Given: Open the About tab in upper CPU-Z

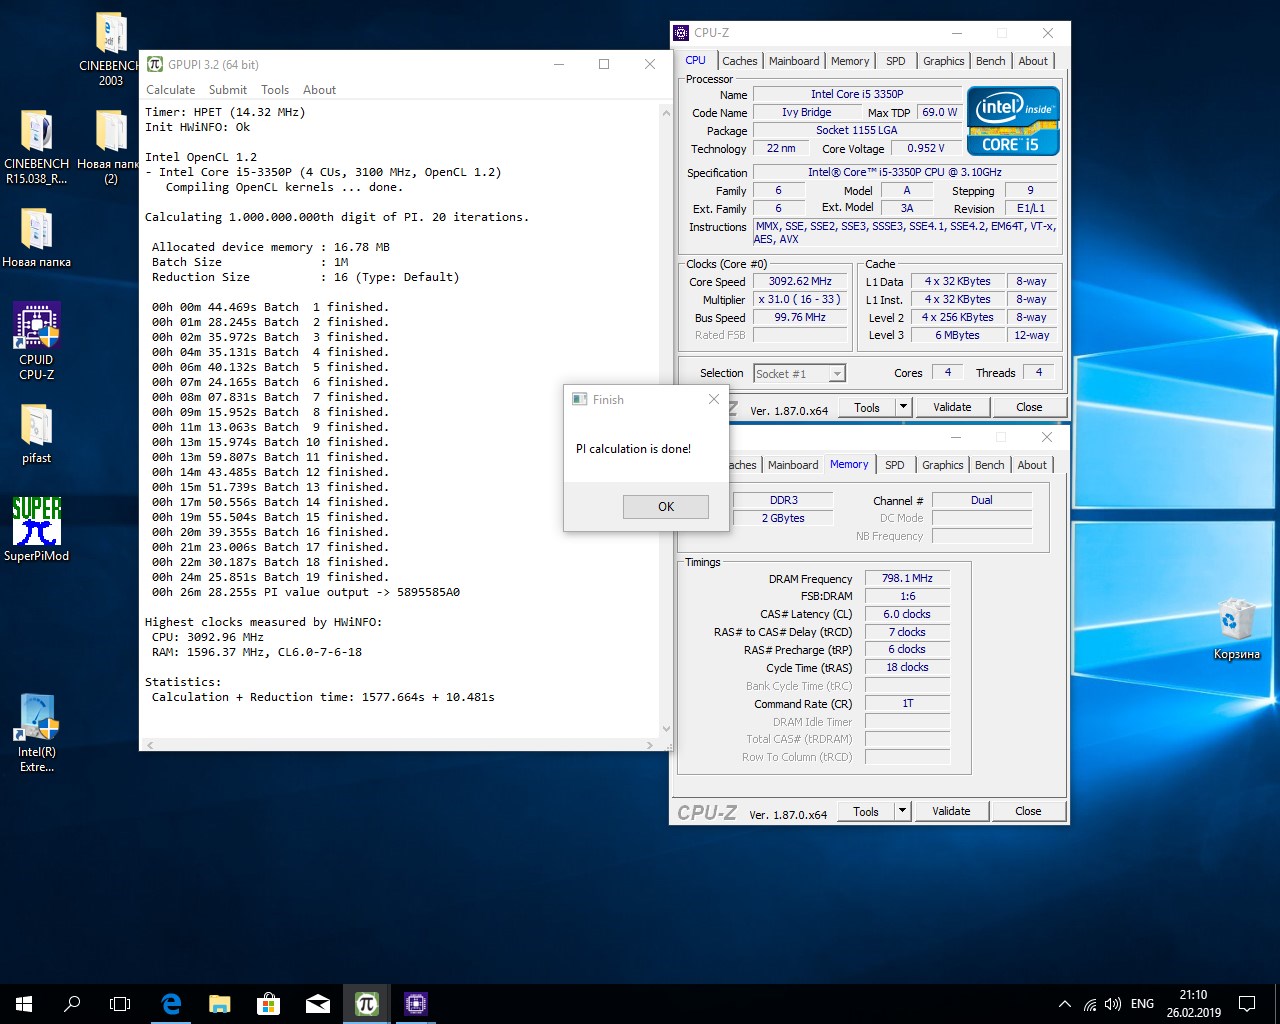Looking at the screenshot, I should click(1033, 61).
